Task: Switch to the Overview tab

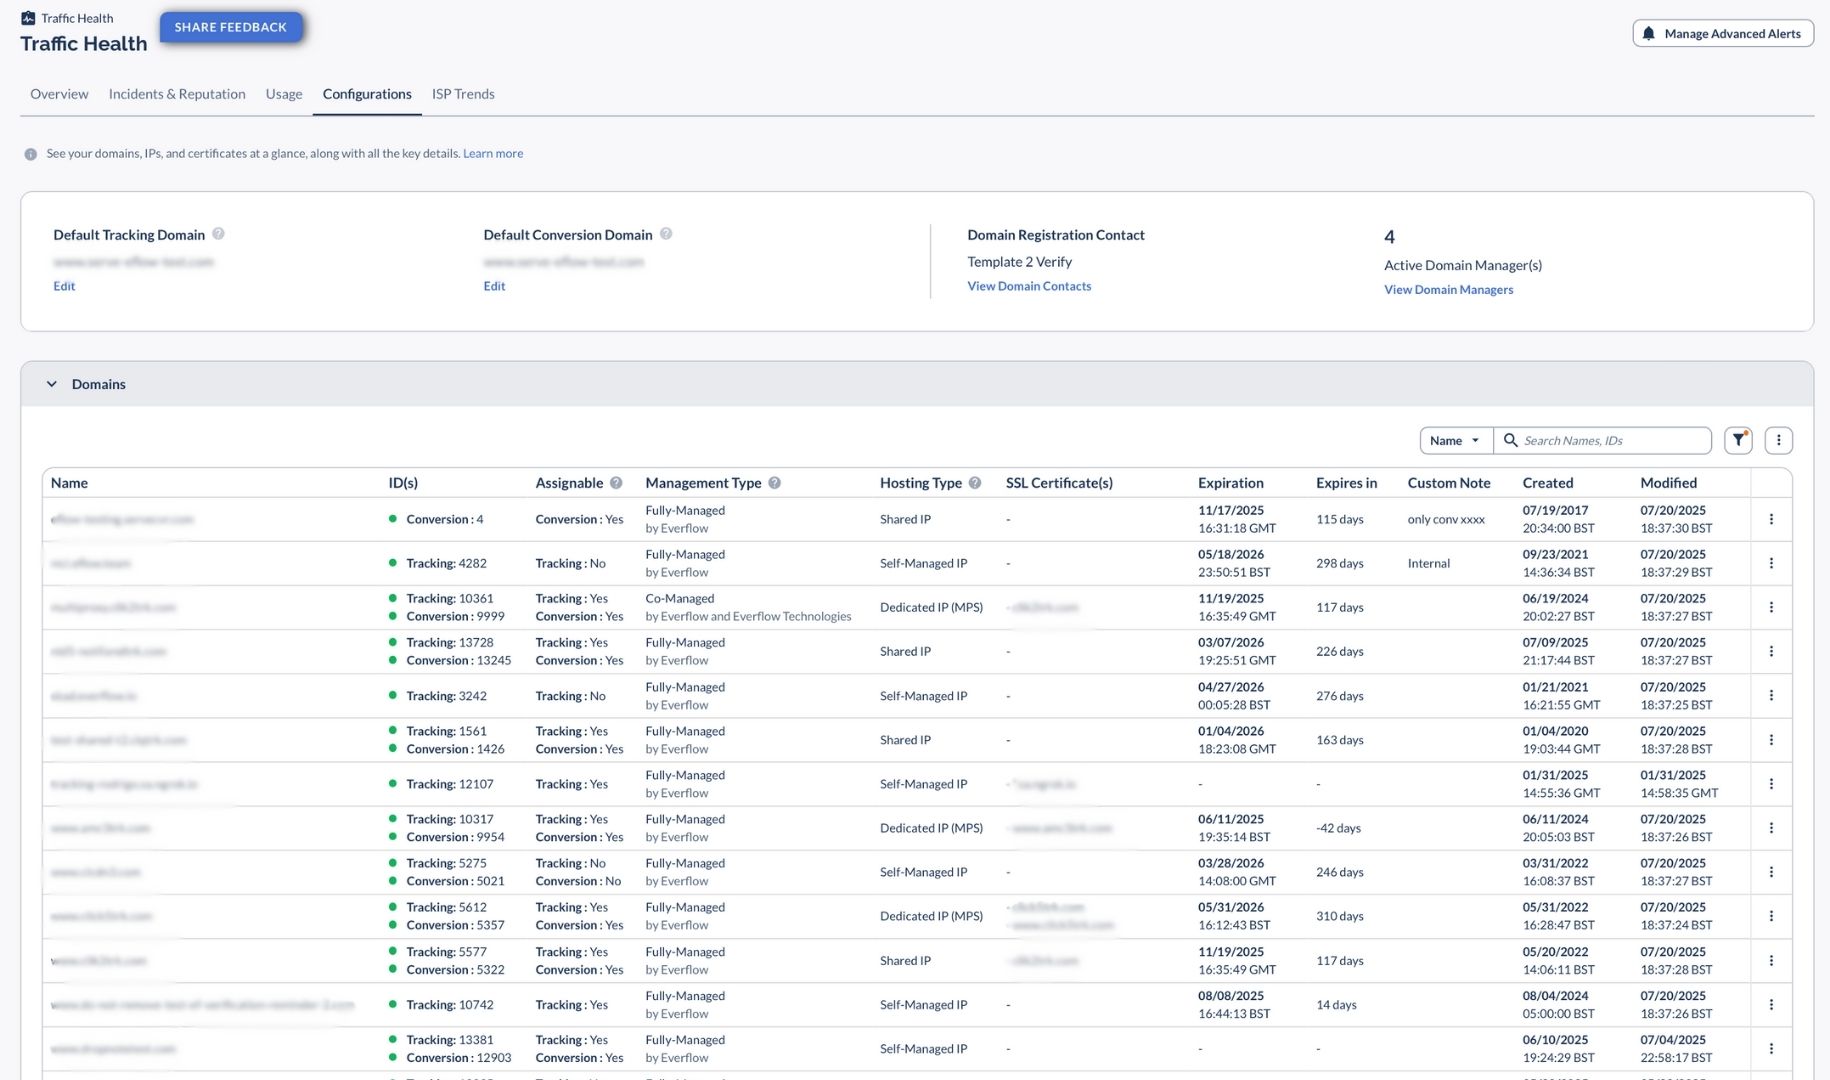Action: 59,94
